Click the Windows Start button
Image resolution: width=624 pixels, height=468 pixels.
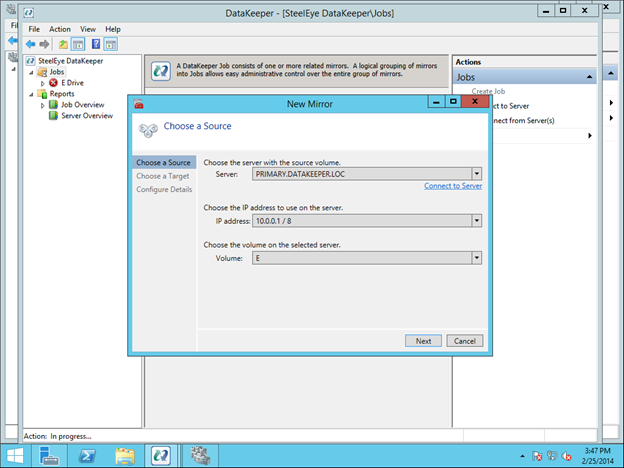[14, 455]
